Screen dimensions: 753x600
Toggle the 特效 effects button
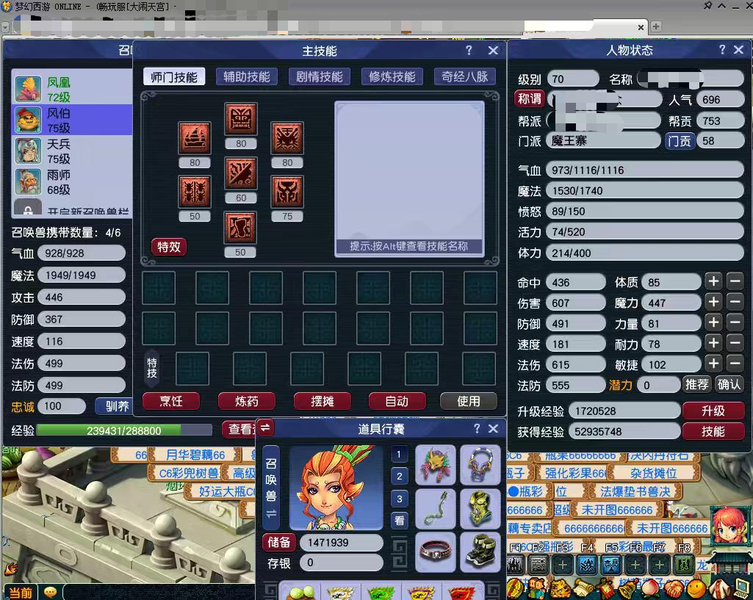click(168, 247)
